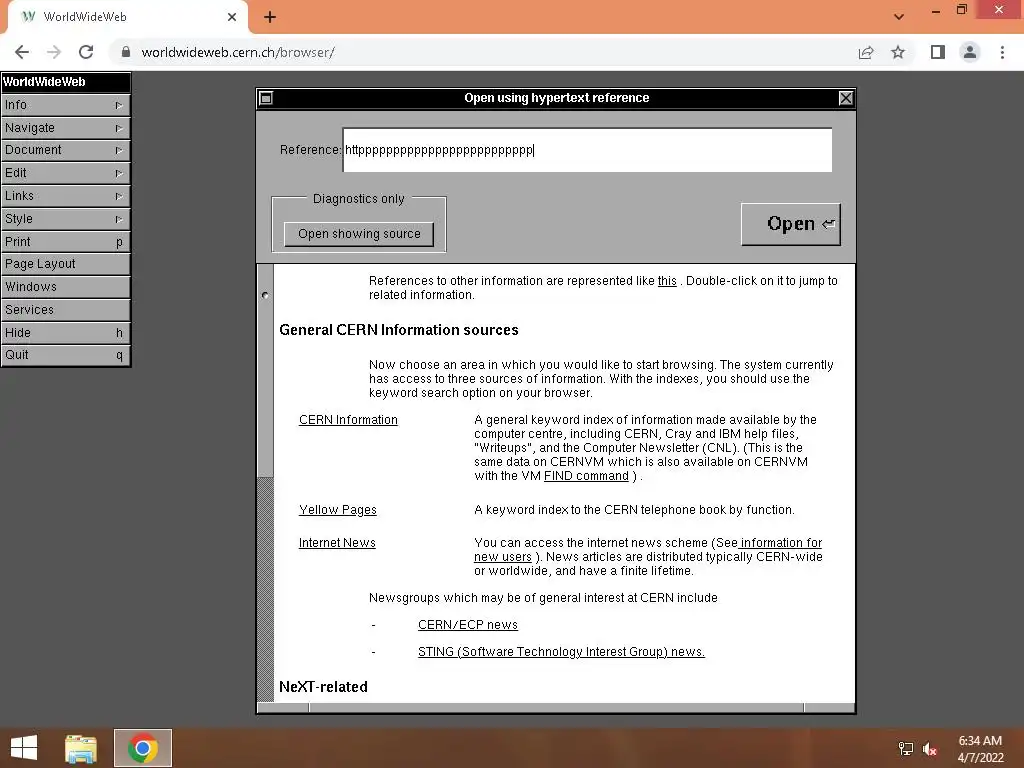Screen dimensions: 1024x768
Task: Open the CERN Information link
Action: click(348, 420)
